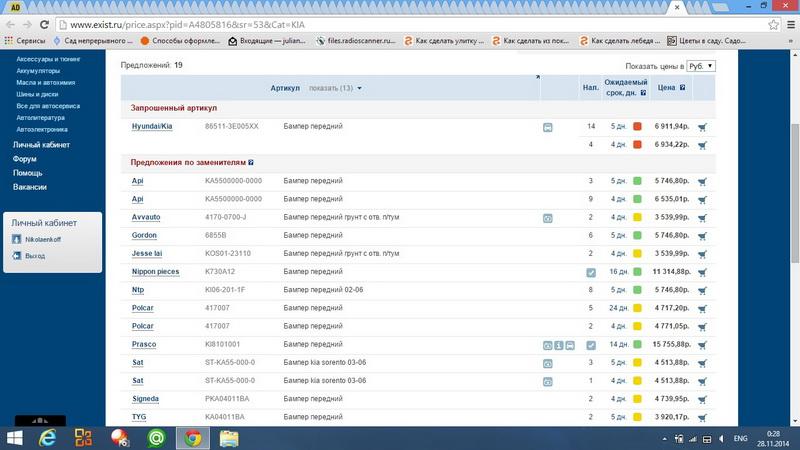Add Polcar 4 717,20р. item to cart

point(702,309)
